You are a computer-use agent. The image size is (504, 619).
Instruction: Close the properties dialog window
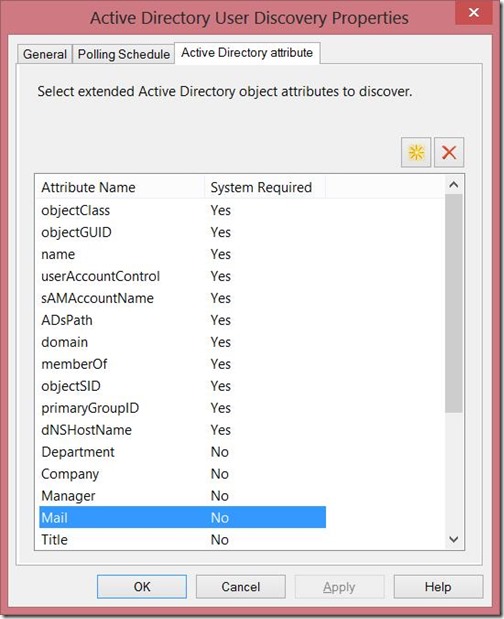(x=474, y=13)
